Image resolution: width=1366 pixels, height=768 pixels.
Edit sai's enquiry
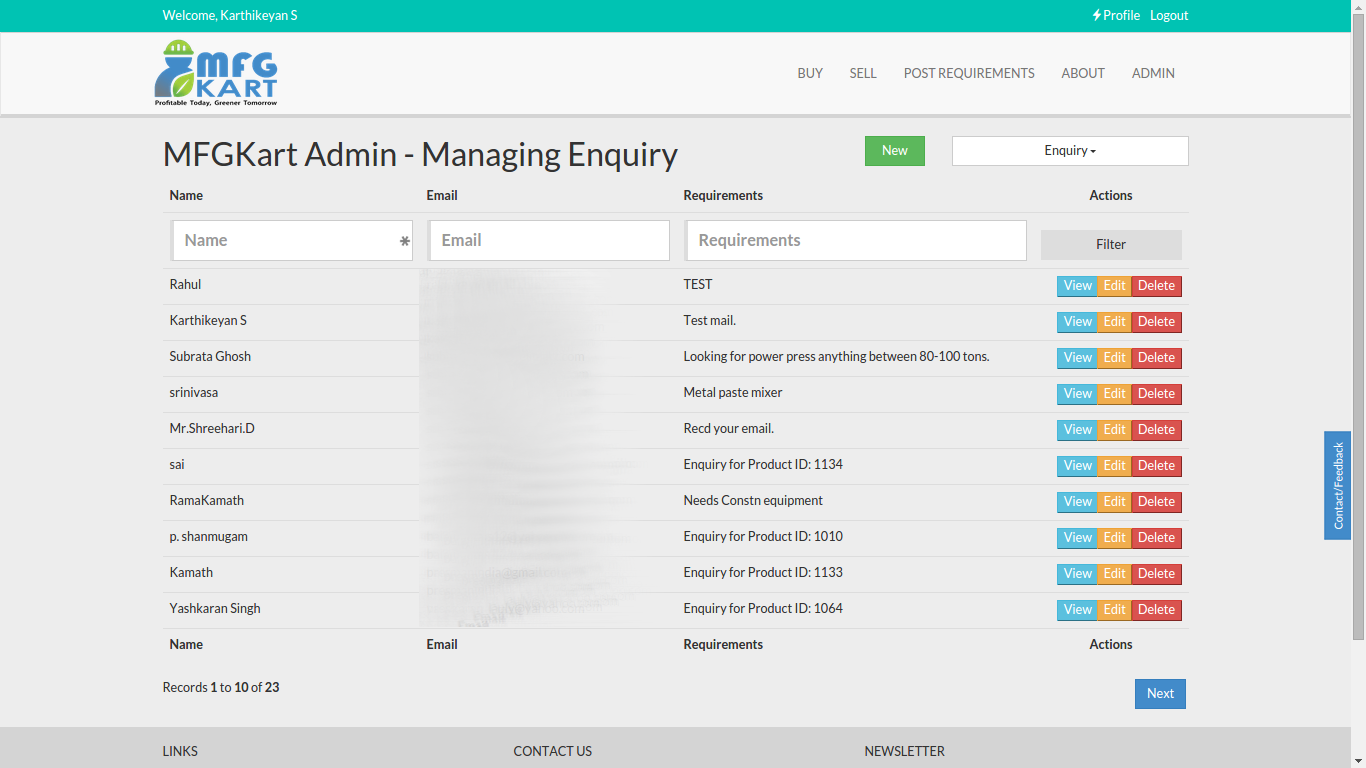[x=1114, y=466]
